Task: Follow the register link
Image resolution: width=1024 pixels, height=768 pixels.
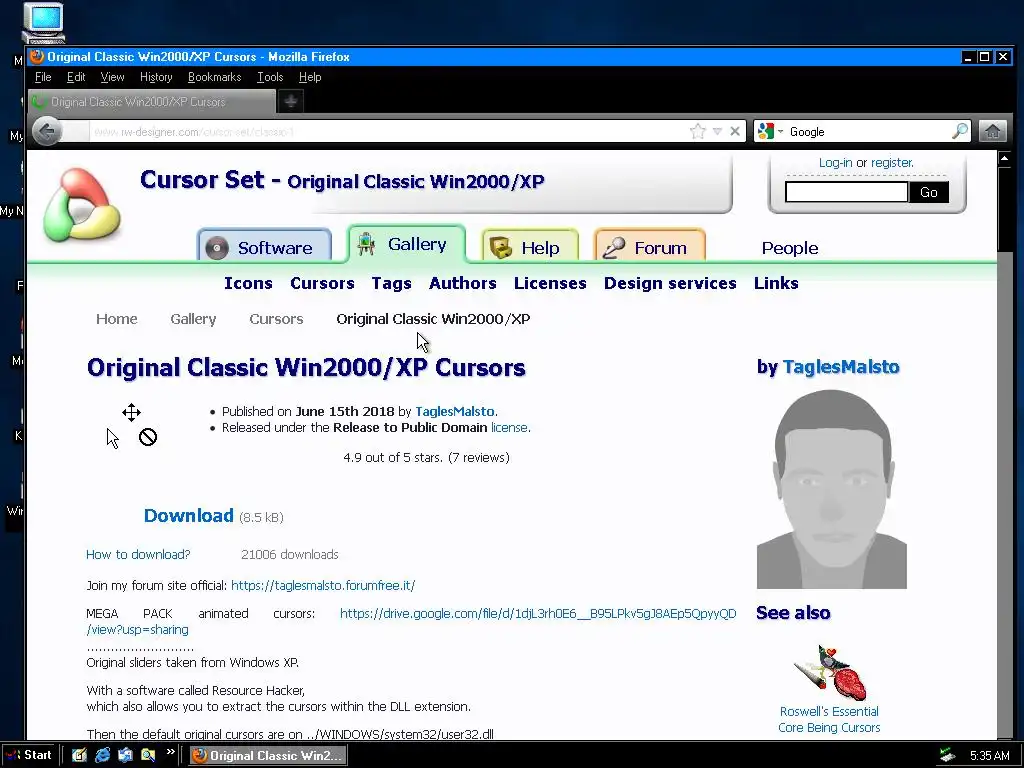Action: point(892,163)
